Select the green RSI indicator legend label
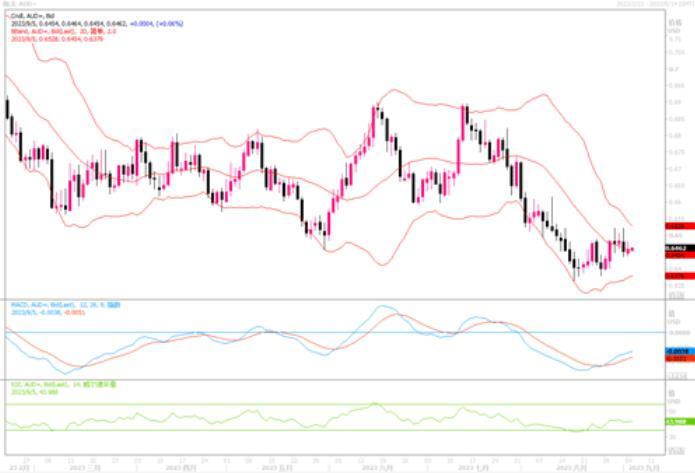The image size is (695, 474). pyautogui.click(x=63, y=385)
